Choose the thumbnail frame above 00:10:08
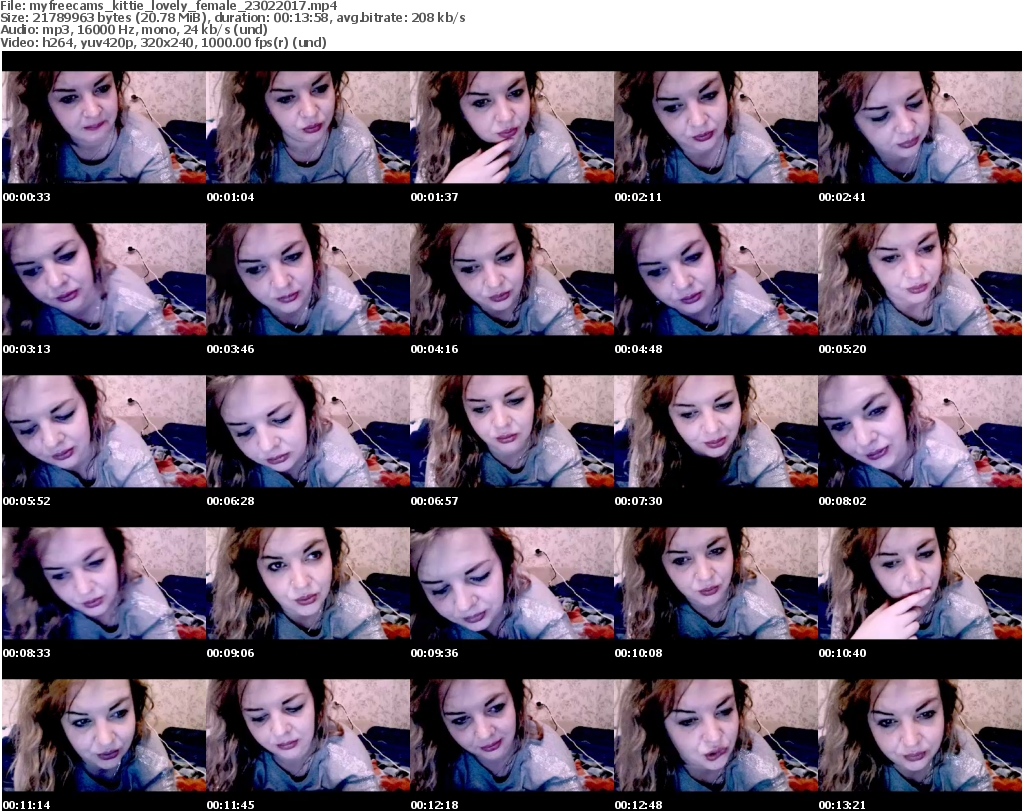The height and width of the screenshot is (811, 1024). point(716,584)
